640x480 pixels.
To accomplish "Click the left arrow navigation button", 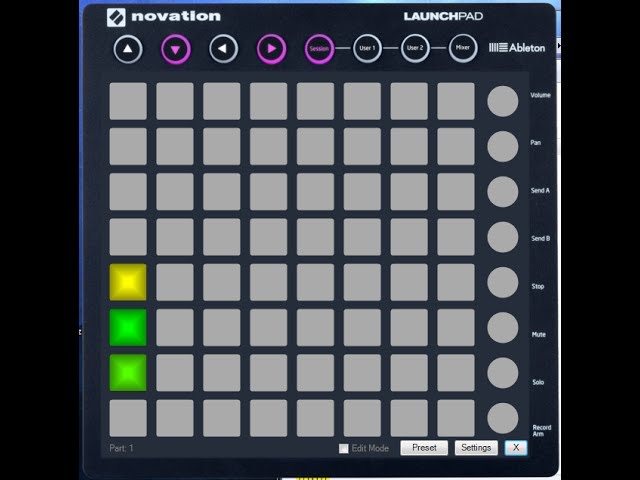I will pyautogui.click(x=223, y=49).
